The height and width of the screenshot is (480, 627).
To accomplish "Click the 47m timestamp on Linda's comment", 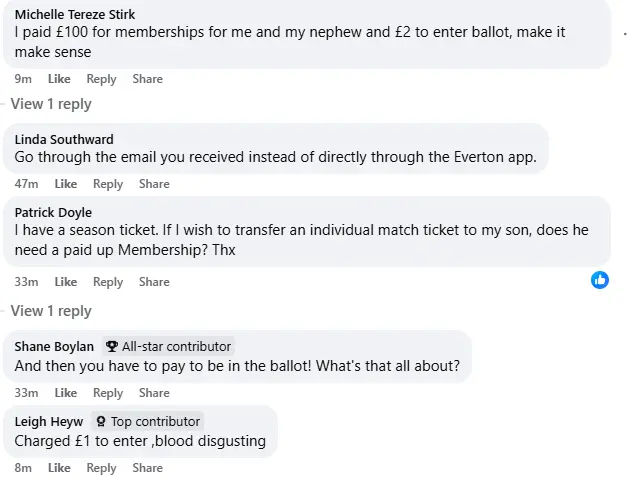I will 26,184.
